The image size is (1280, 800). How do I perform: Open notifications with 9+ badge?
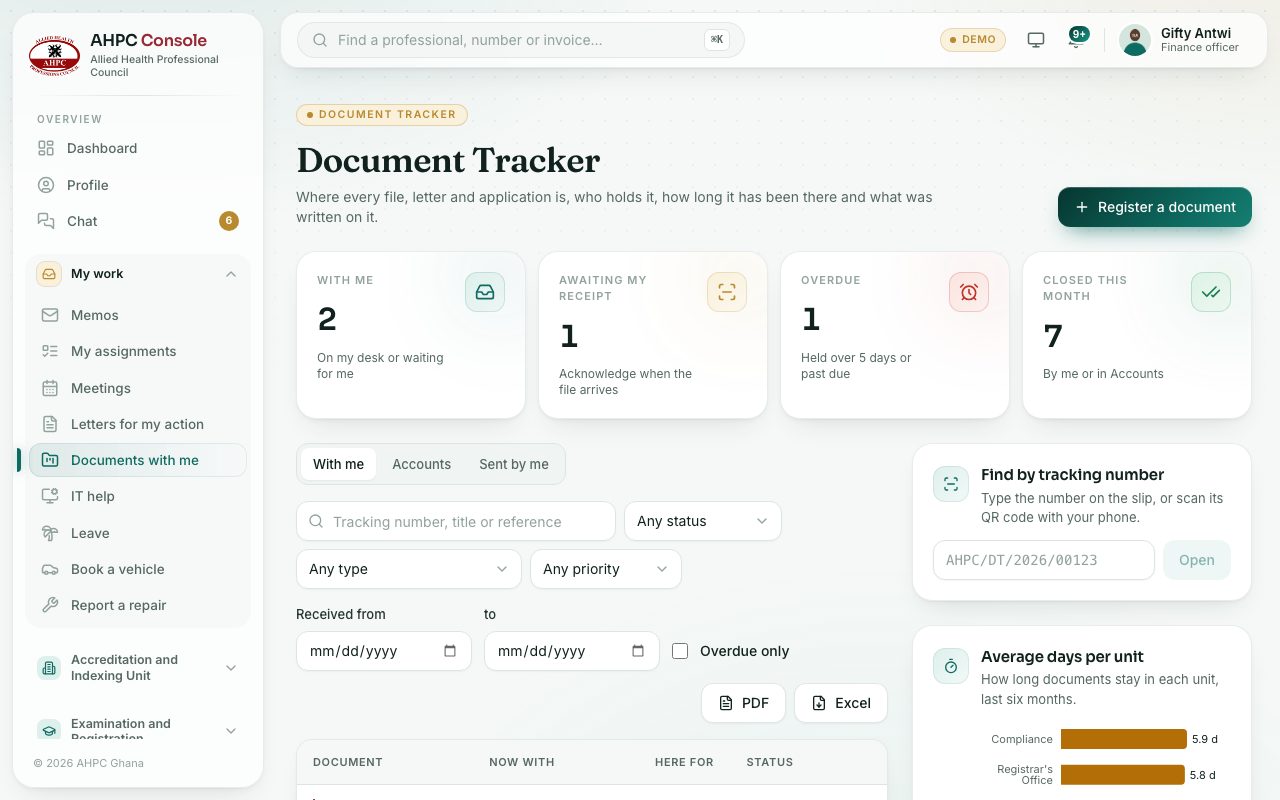[x=1077, y=39]
